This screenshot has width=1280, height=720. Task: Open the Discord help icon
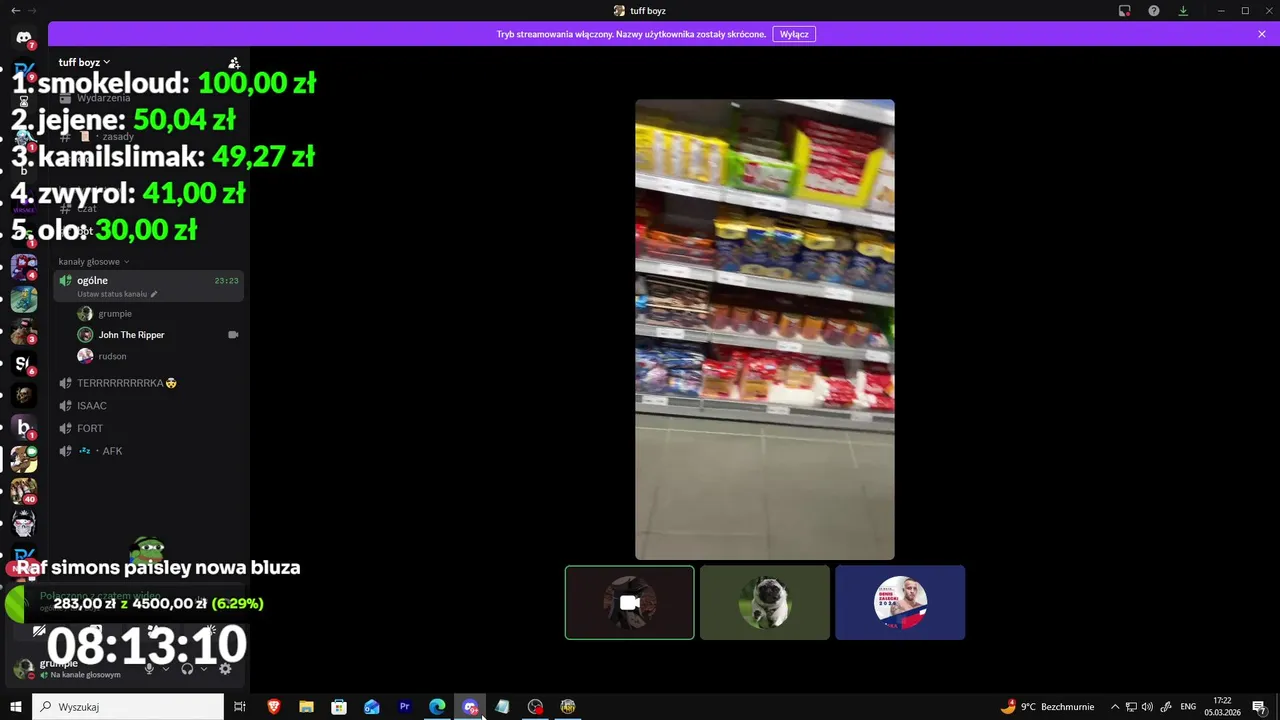coord(1154,11)
